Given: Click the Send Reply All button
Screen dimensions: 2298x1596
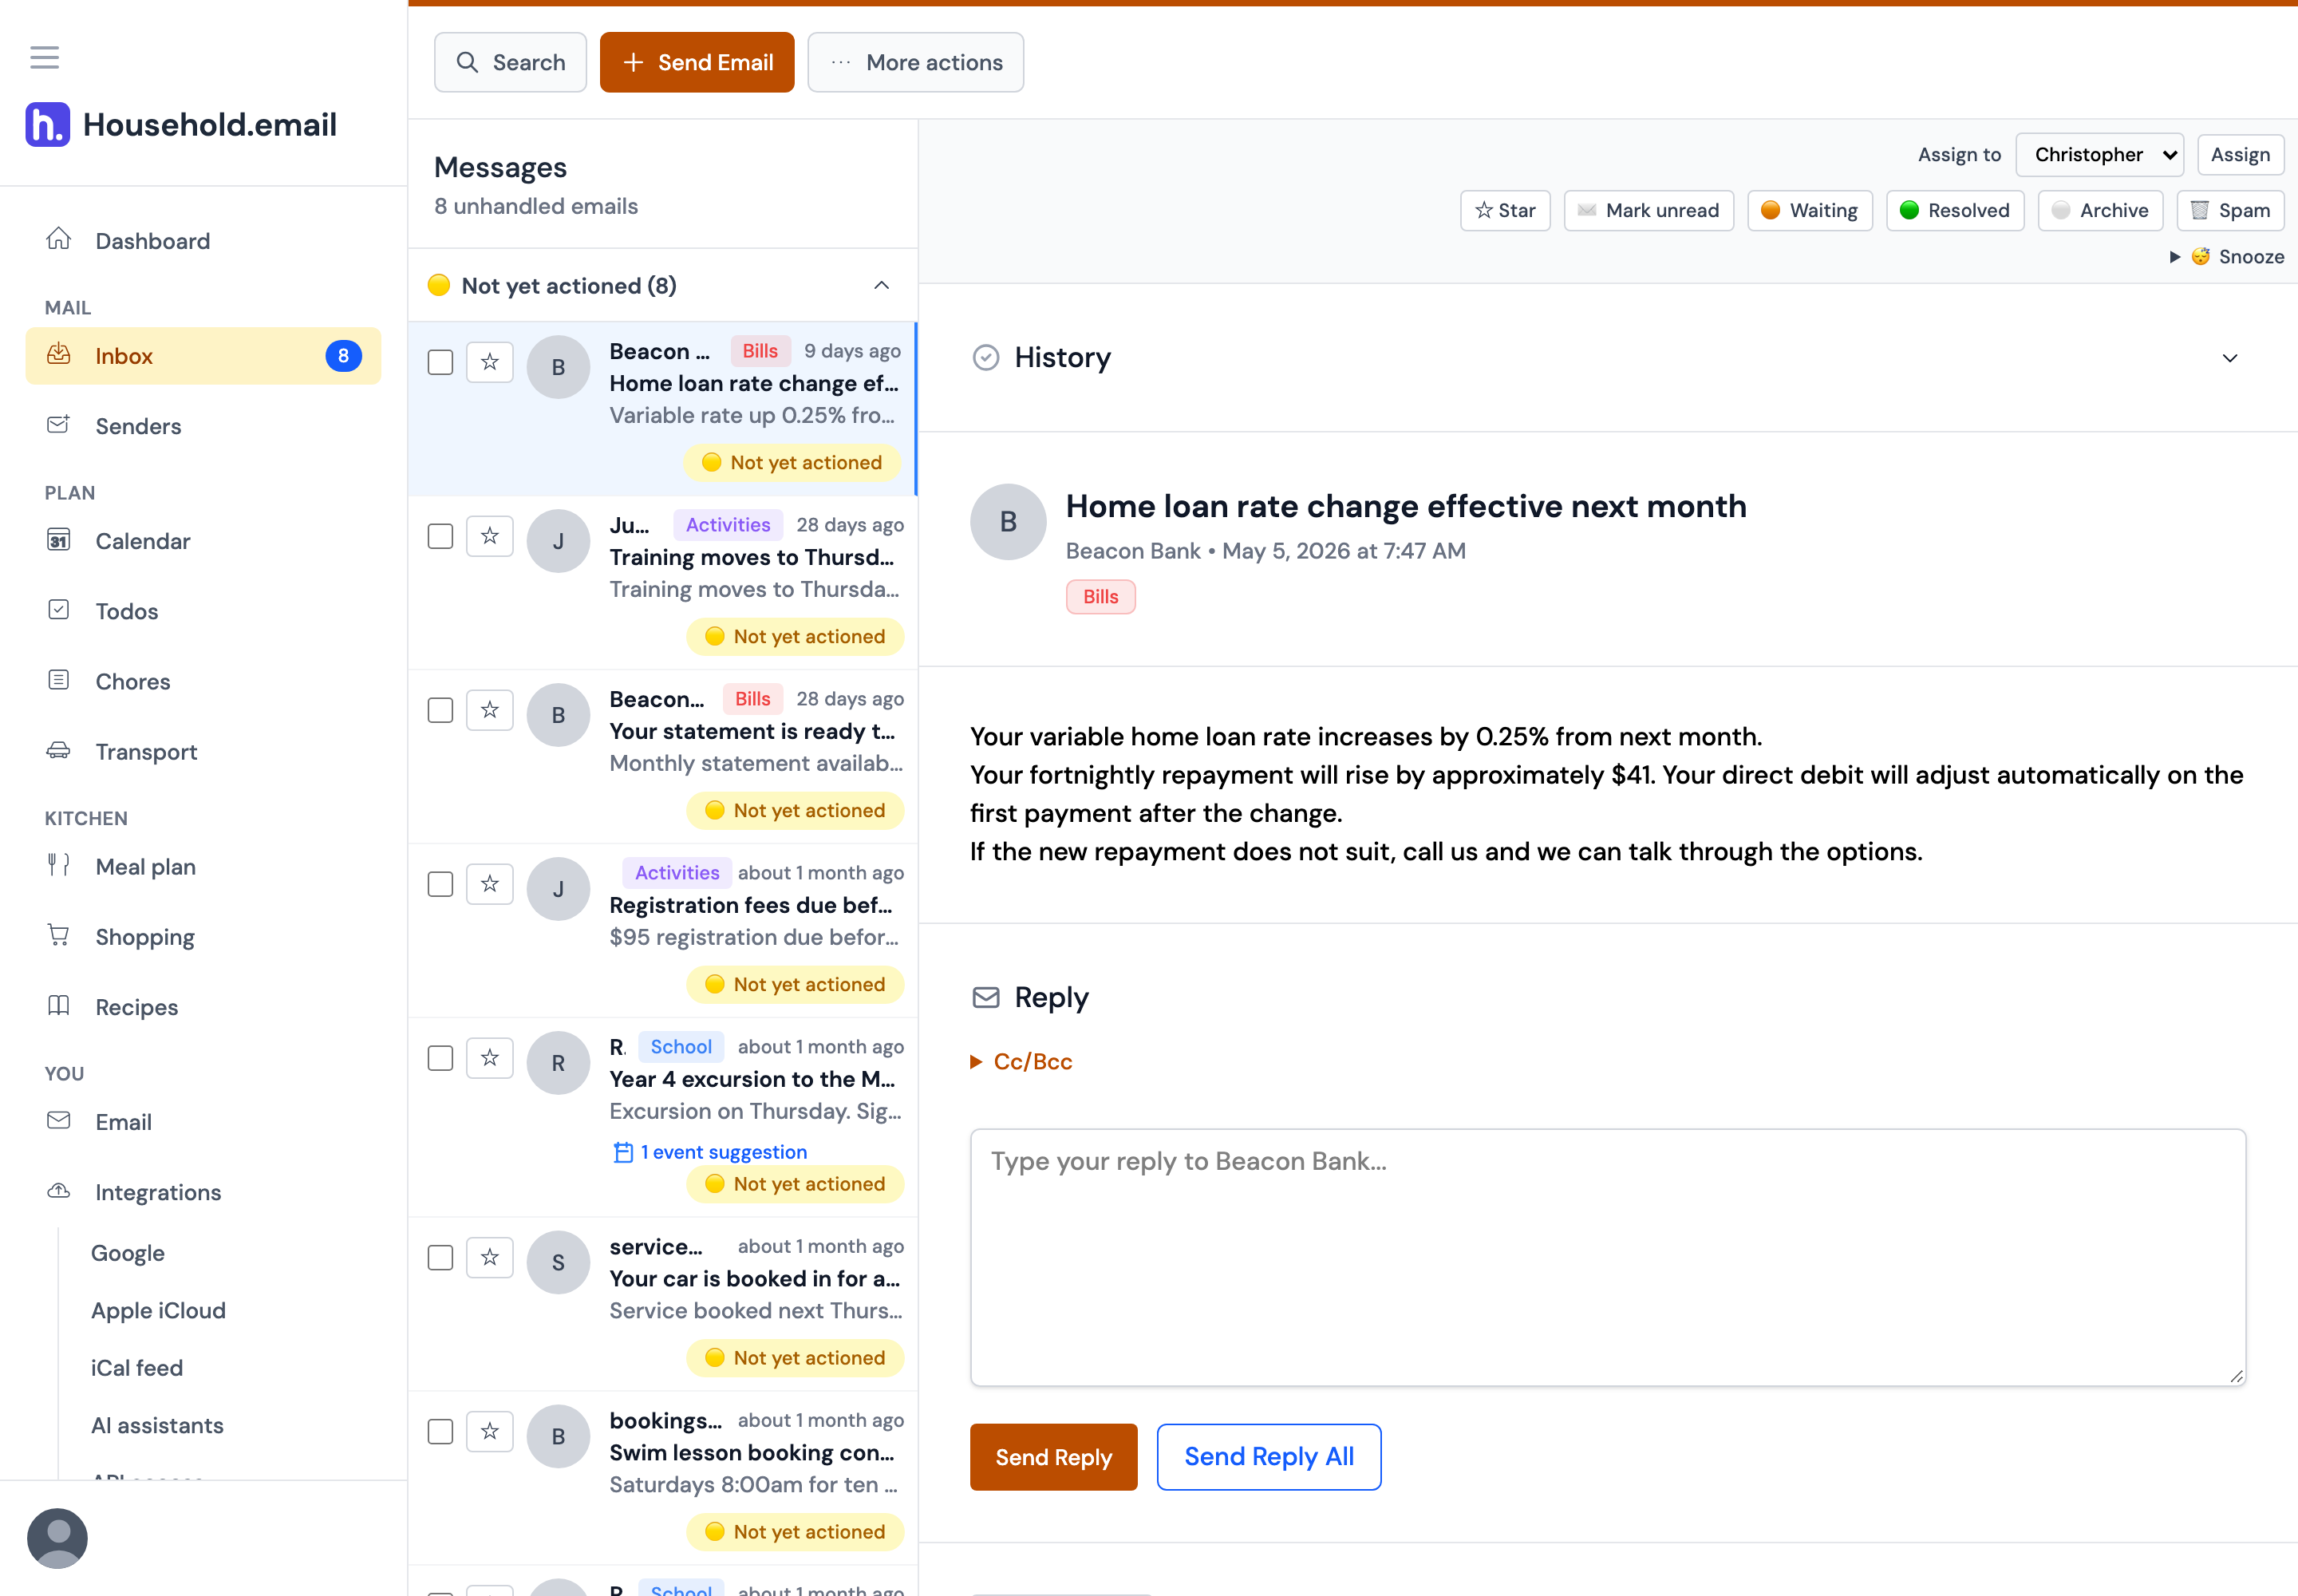Looking at the screenshot, I should (x=1269, y=1457).
